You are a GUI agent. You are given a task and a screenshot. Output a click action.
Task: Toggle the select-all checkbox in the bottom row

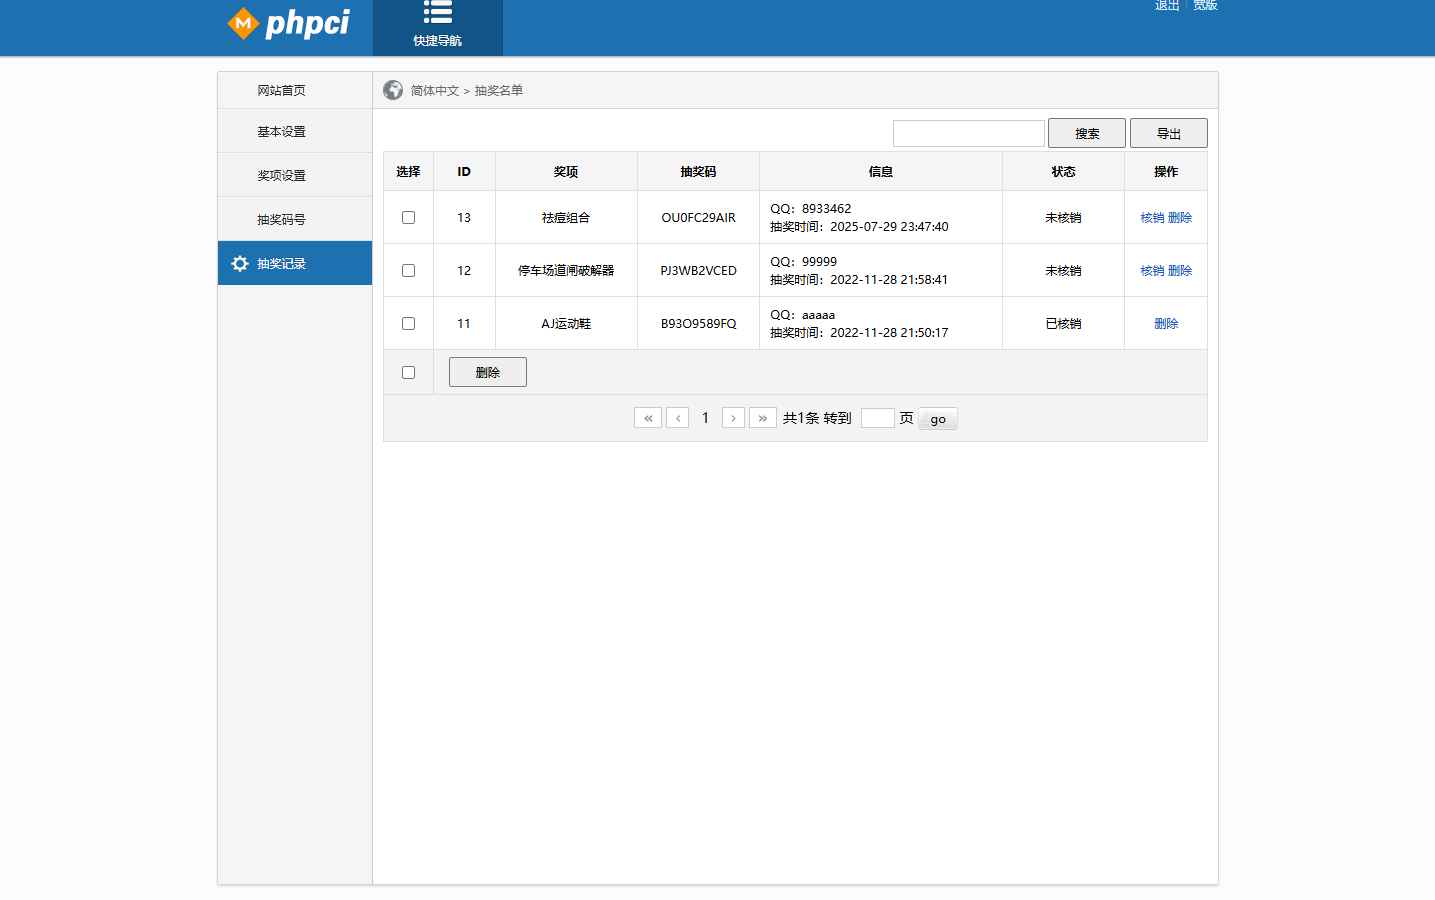pos(408,371)
